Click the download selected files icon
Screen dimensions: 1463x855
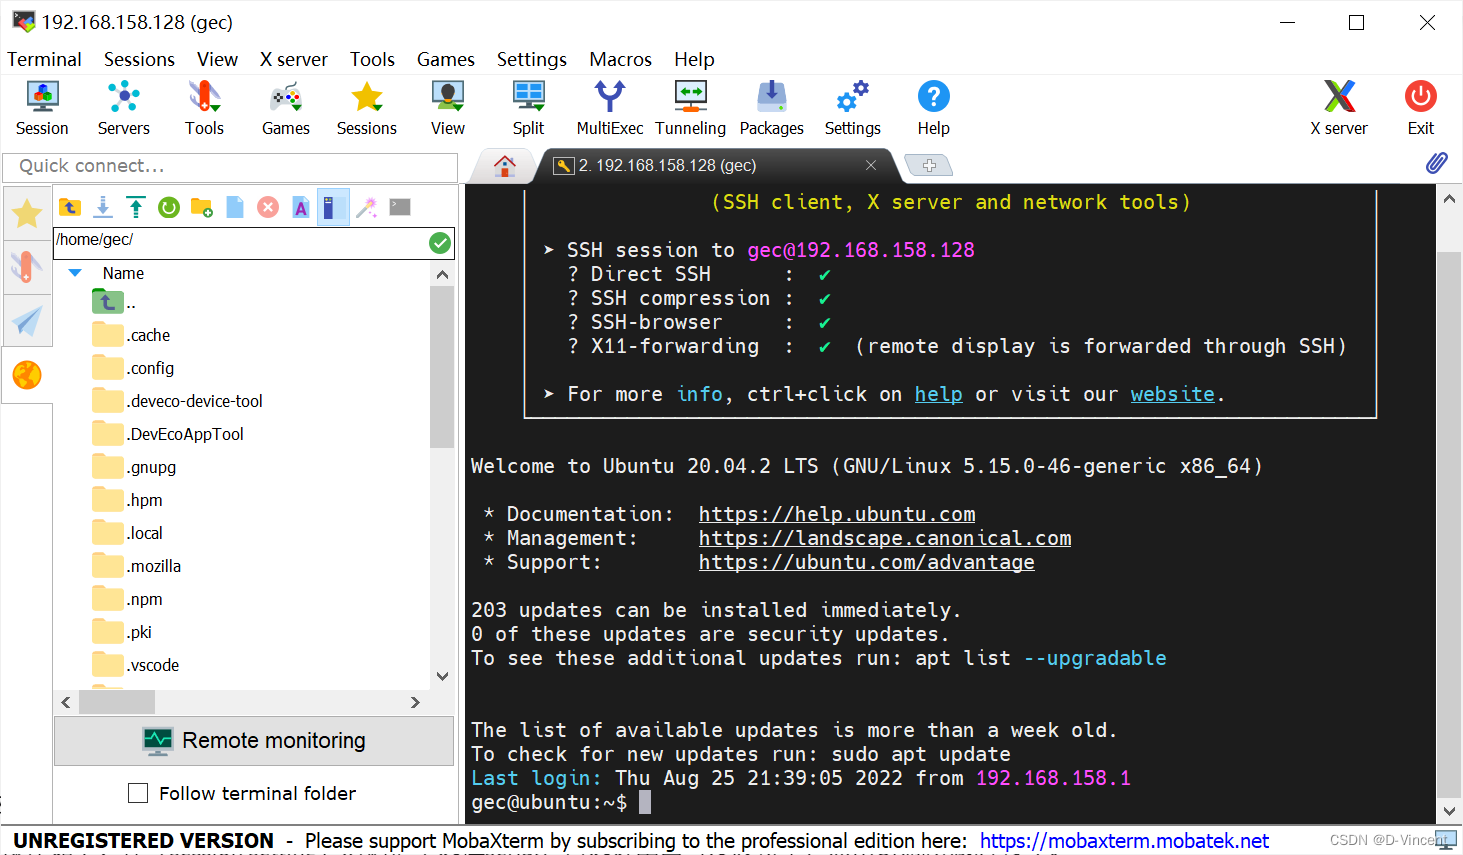click(103, 207)
